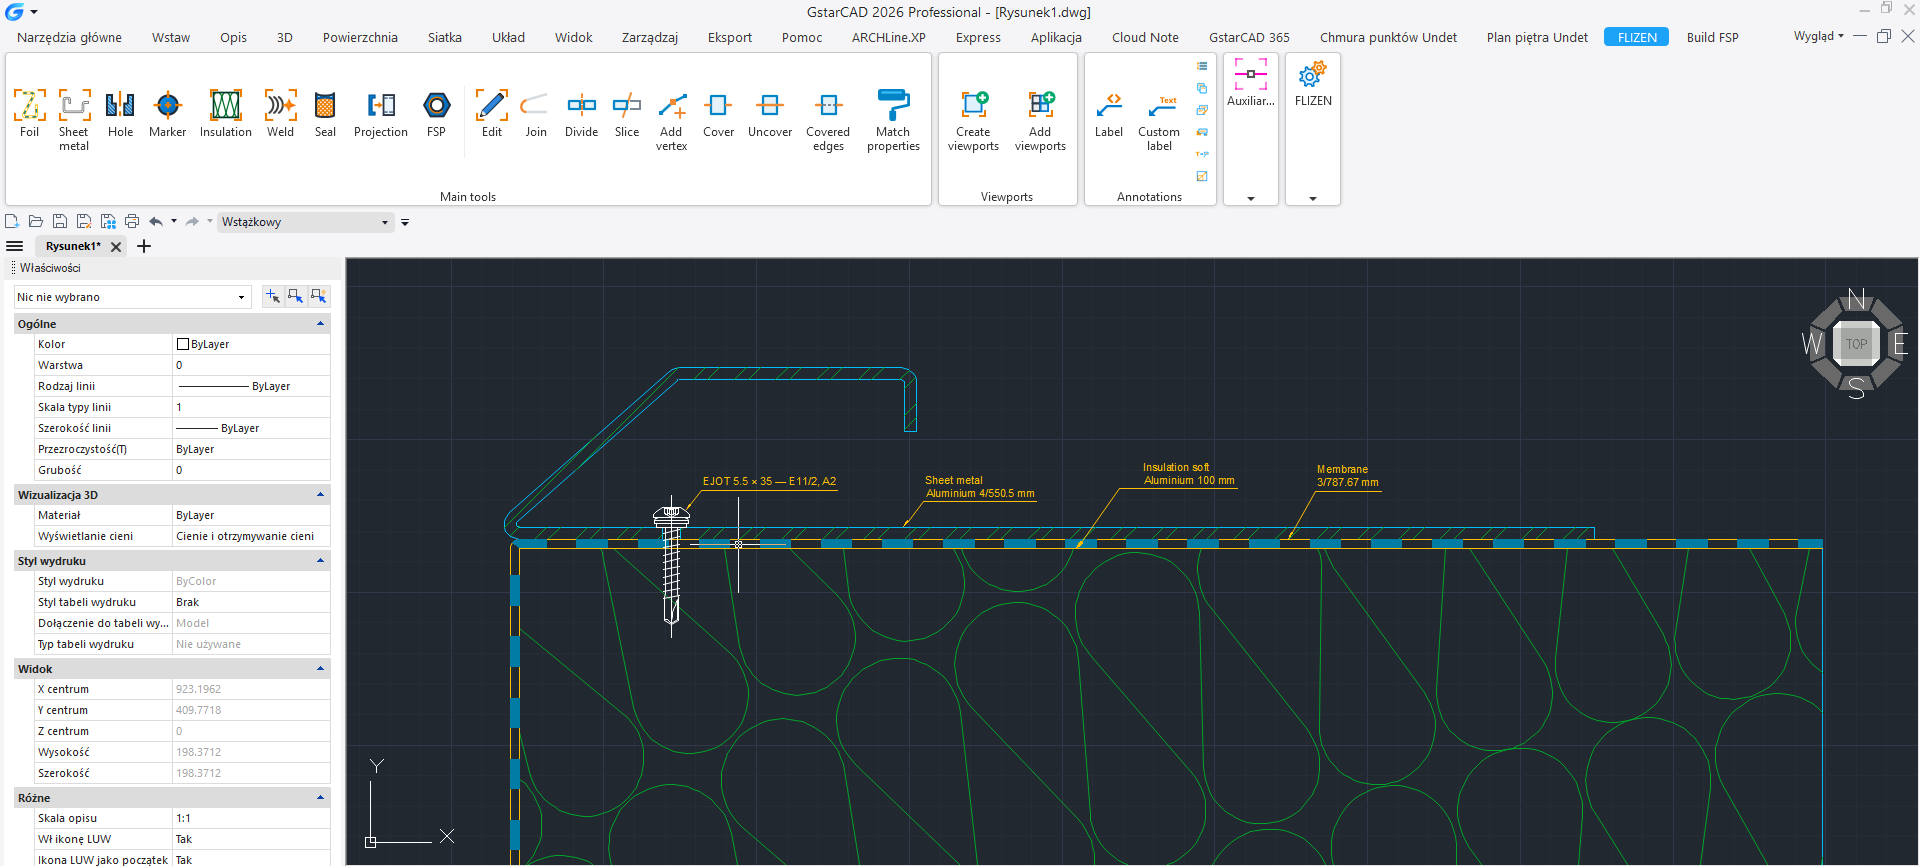This screenshot has height=866, width=1920.
Task: Start the Edit tool
Action: click(492, 113)
